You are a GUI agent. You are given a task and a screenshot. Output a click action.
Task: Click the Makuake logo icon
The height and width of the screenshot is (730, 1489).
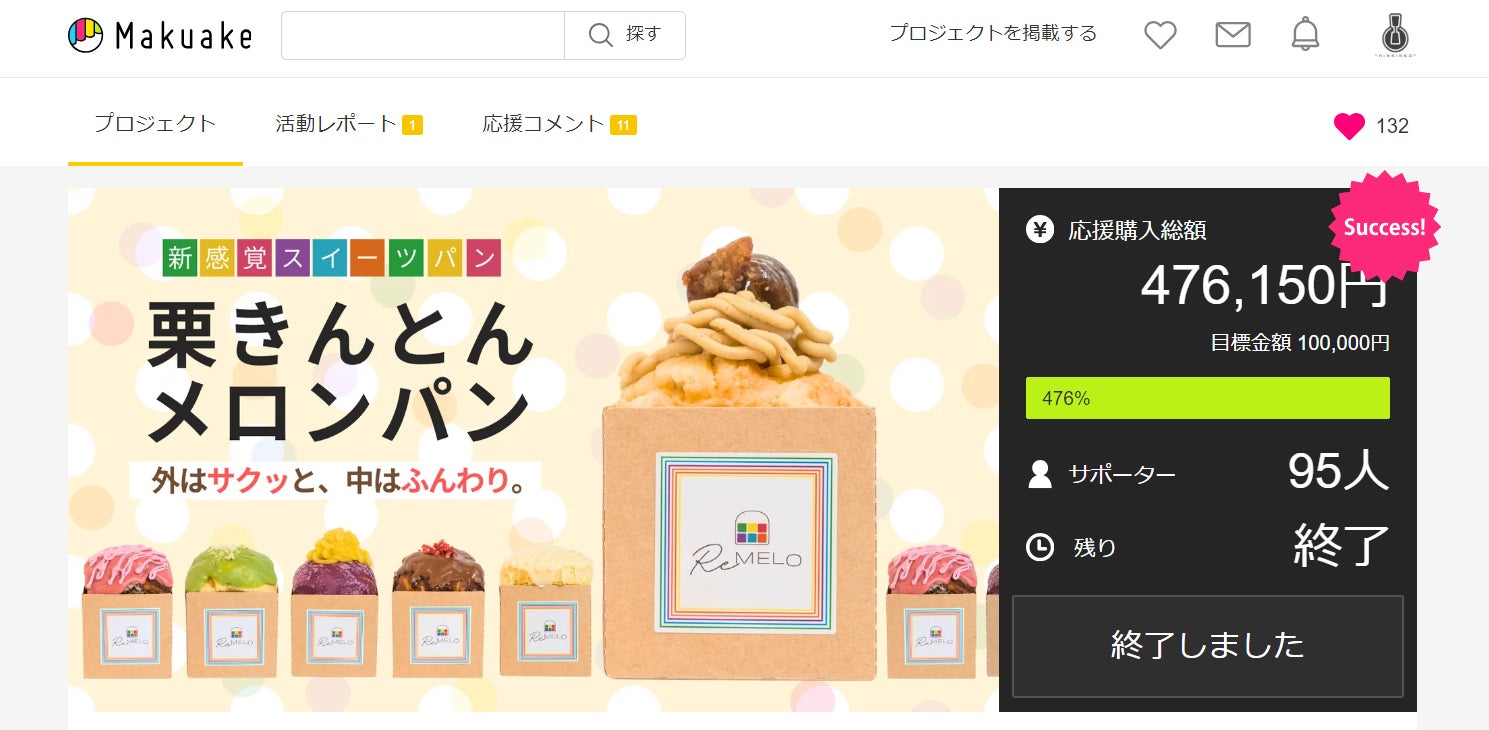tap(86, 36)
